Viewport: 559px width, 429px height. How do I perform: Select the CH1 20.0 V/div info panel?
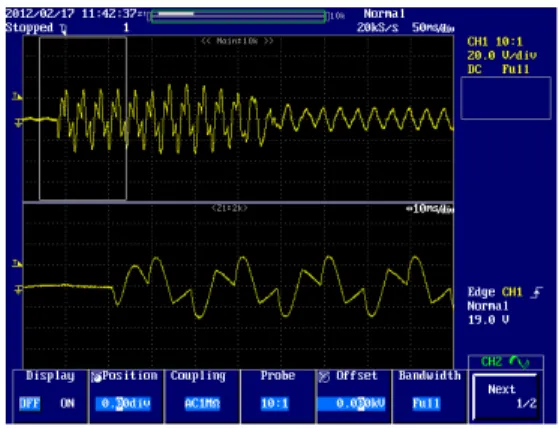pyautogui.click(x=502, y=55)
